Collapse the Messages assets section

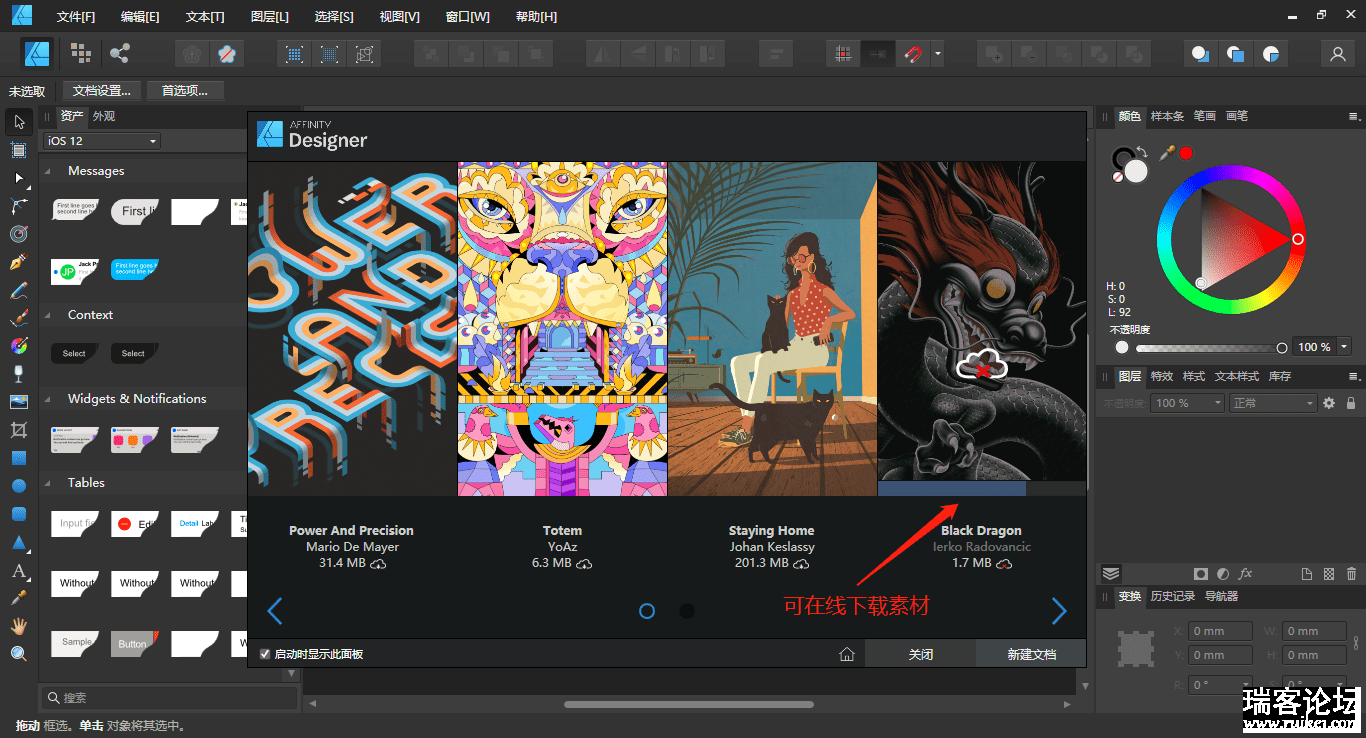[x=47, y=171]
